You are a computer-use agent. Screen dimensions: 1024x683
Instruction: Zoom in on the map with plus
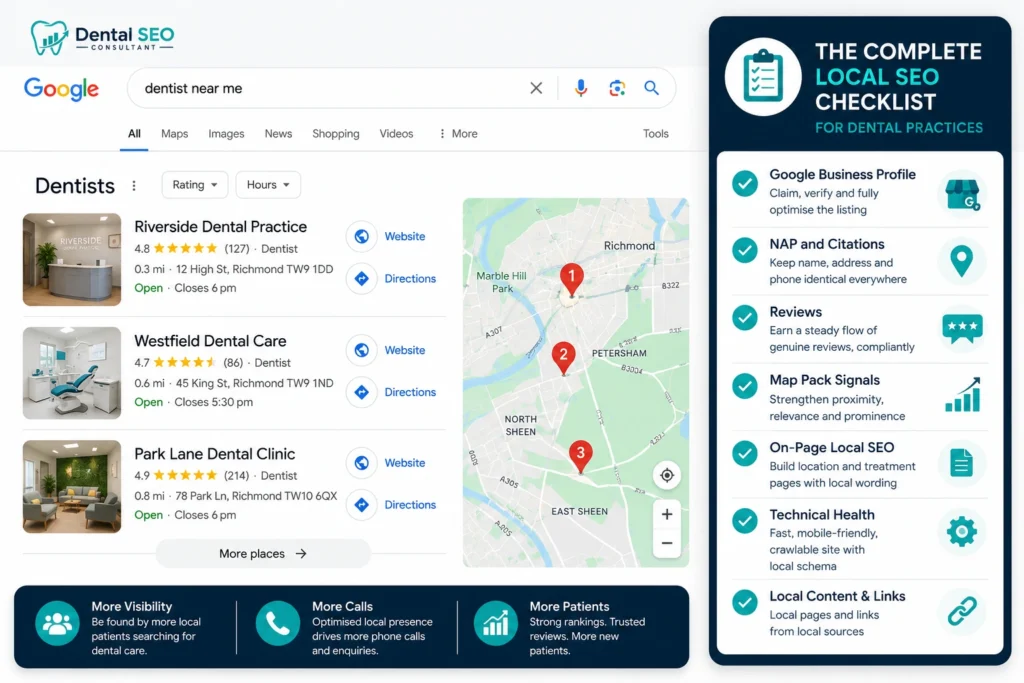(x=667, y=515)
